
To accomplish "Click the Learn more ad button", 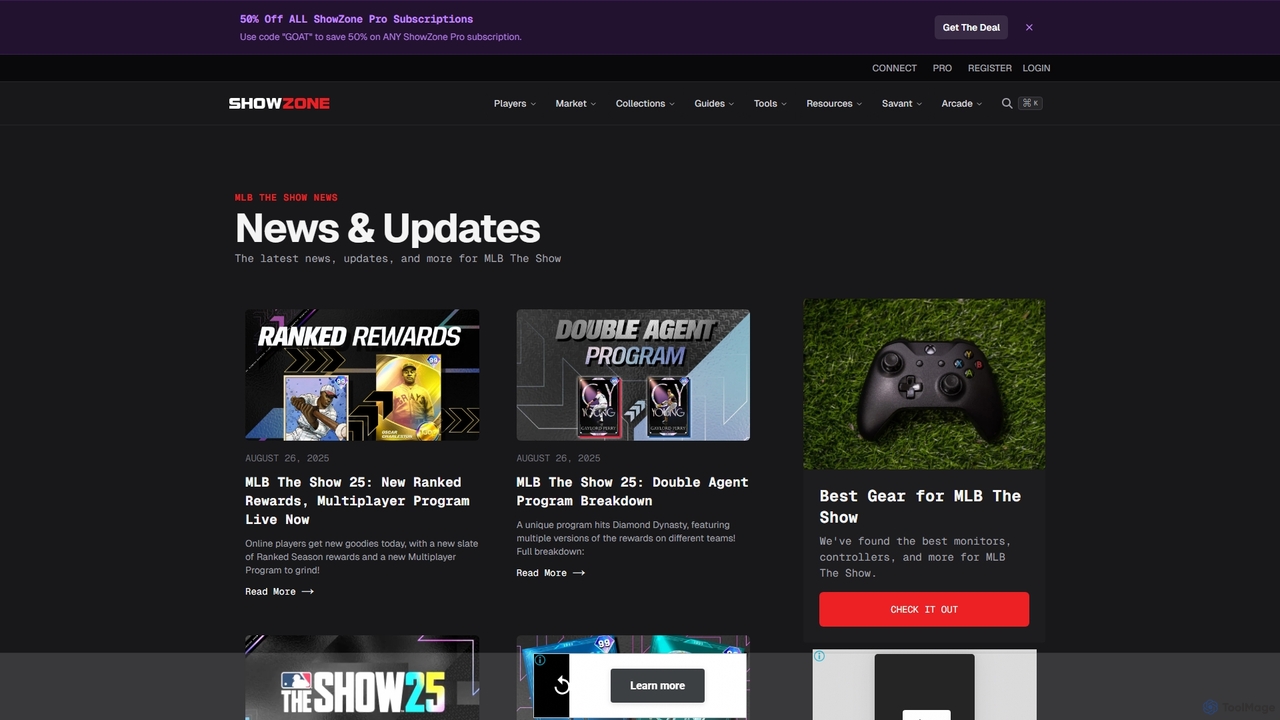I will (657, 685).
